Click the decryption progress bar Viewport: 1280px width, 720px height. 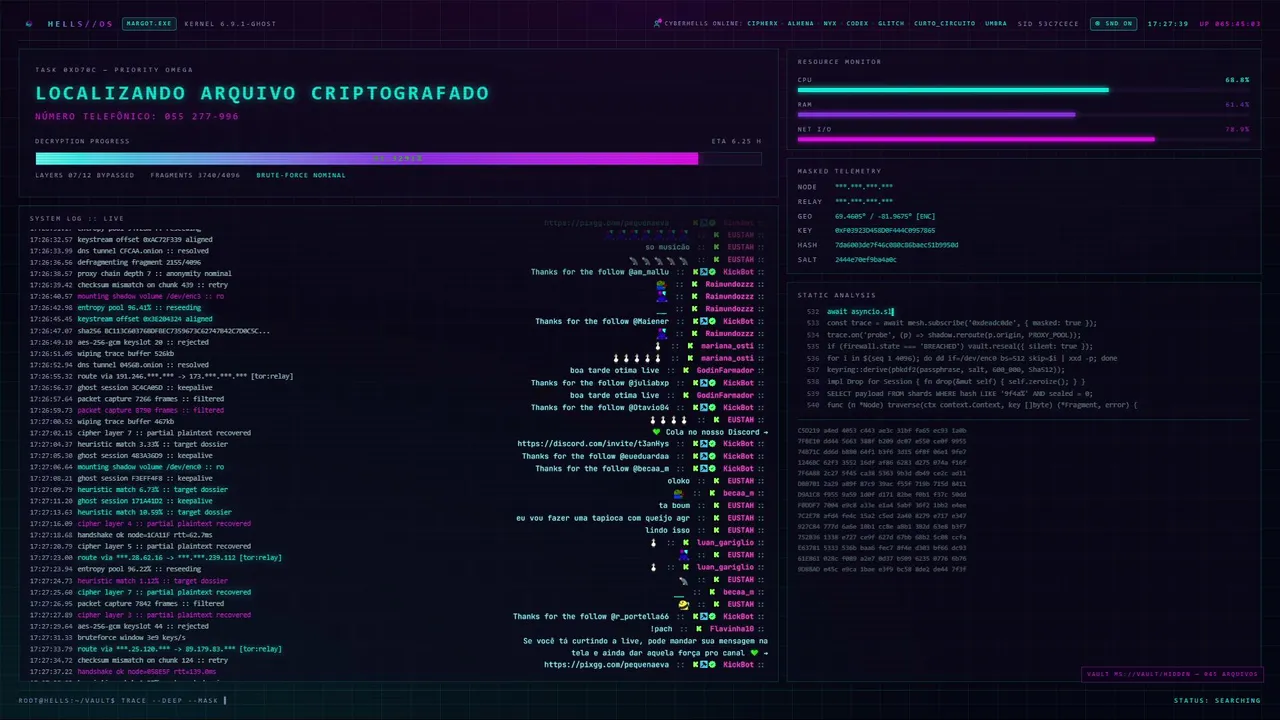coord(398,158)
